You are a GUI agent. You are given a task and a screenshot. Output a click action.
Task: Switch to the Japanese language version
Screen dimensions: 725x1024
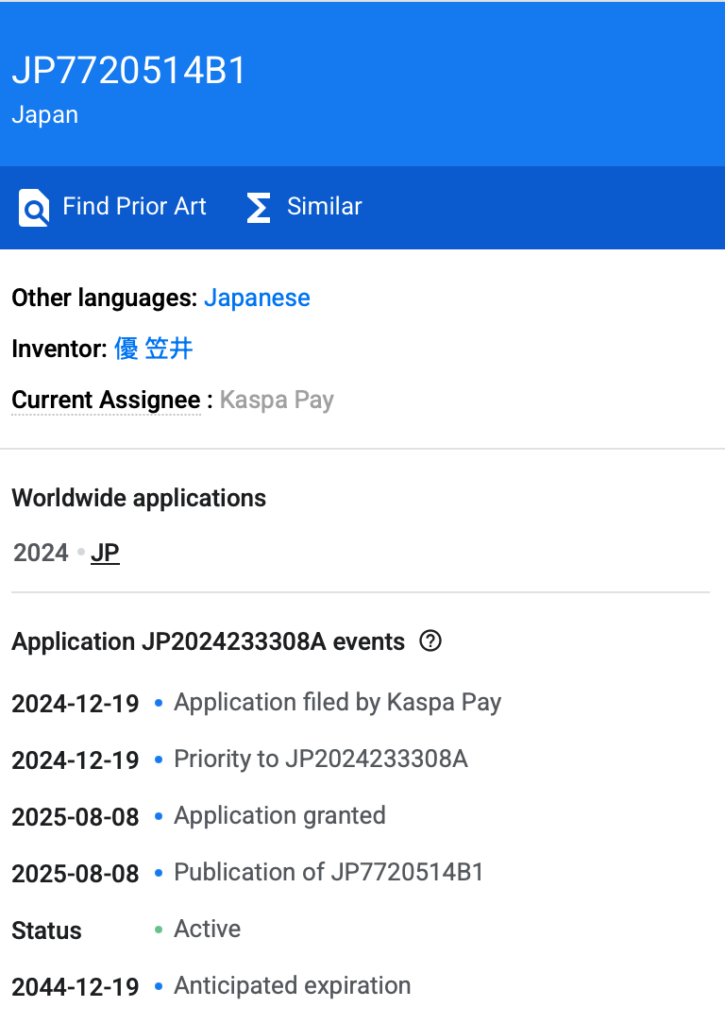[257, 298]
